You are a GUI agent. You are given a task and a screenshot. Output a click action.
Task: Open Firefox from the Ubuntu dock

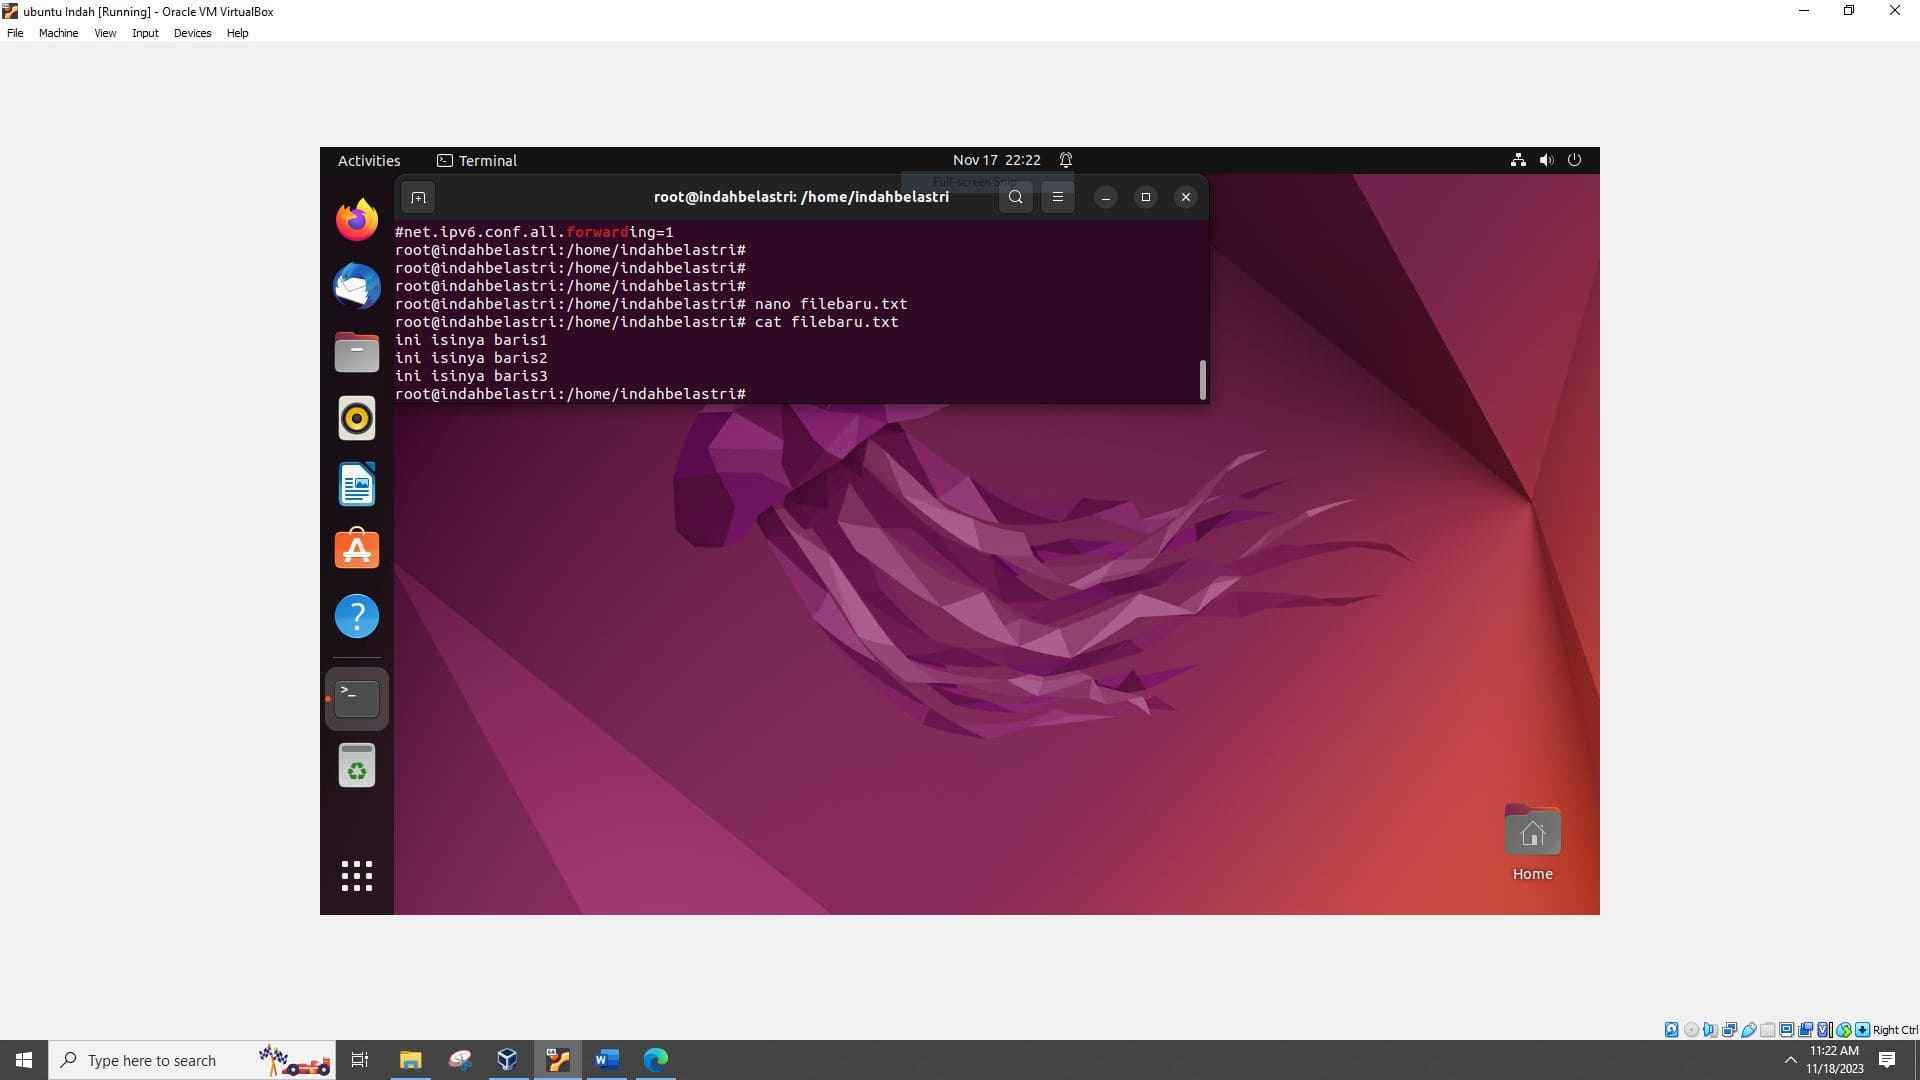coord(357,219)
